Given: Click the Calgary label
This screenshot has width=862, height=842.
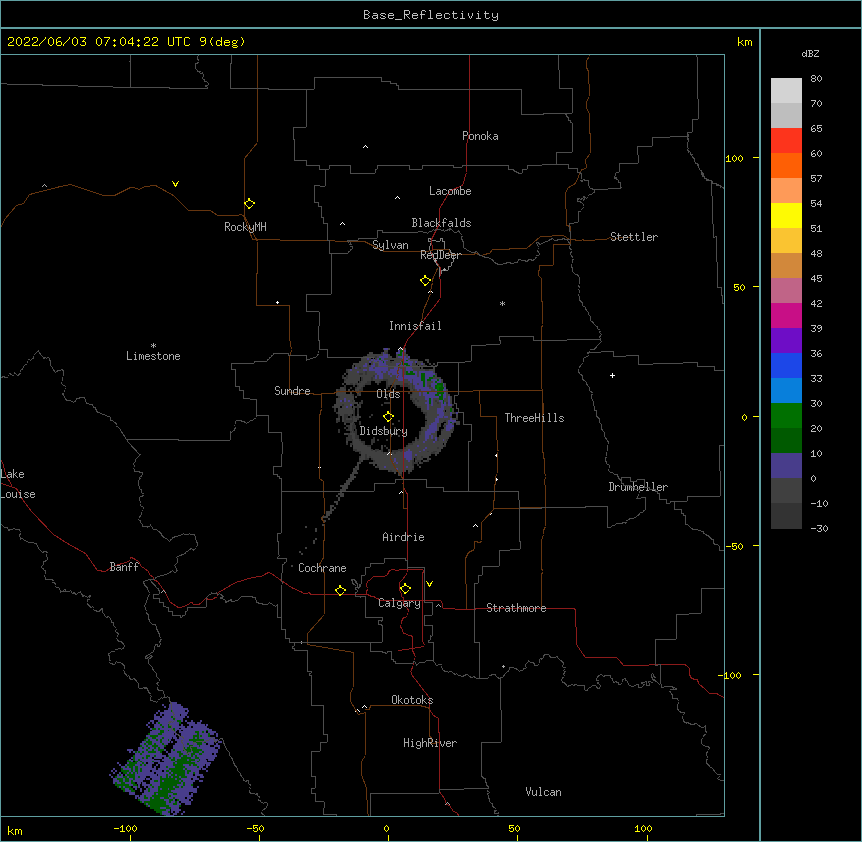Looking at the screenshot, I should pos(399,603).
